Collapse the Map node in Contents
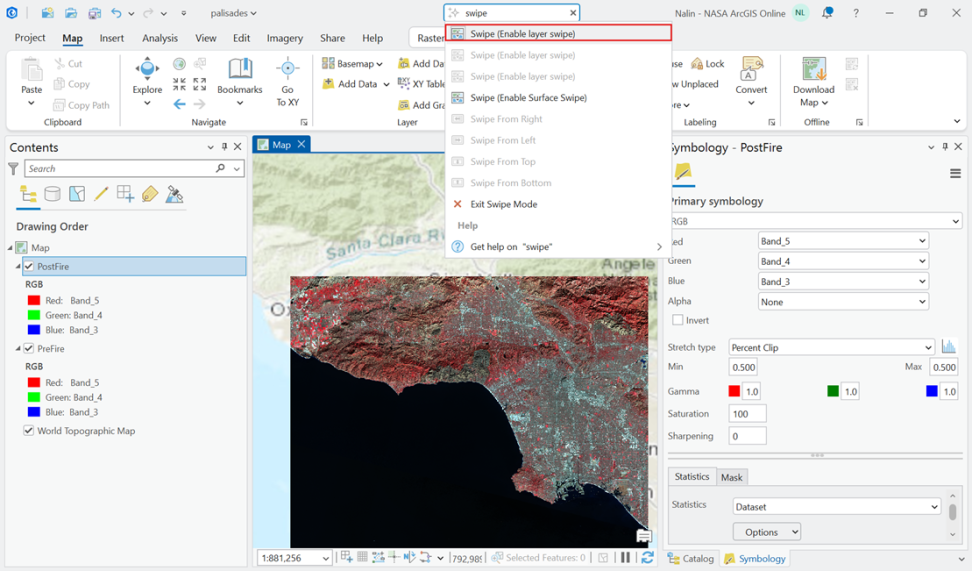 tap(10, 247)
